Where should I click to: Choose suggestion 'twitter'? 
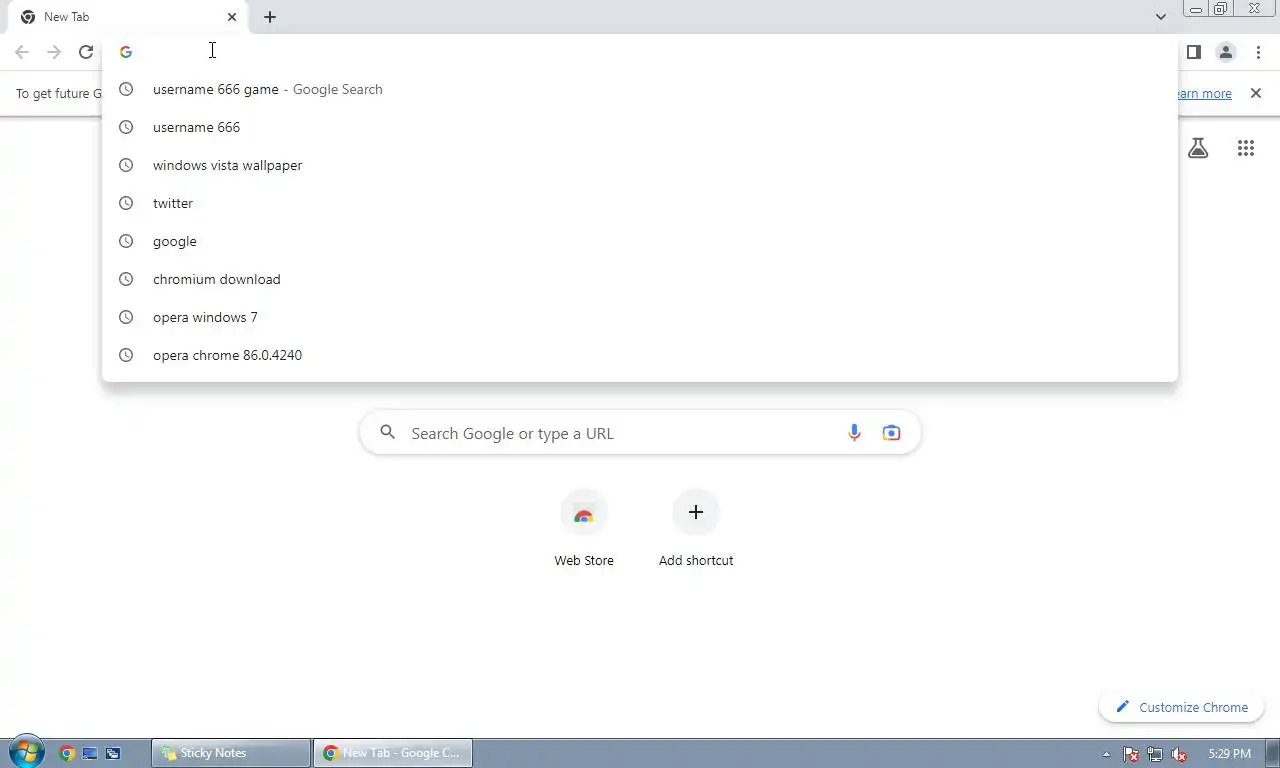coord(640,203)
